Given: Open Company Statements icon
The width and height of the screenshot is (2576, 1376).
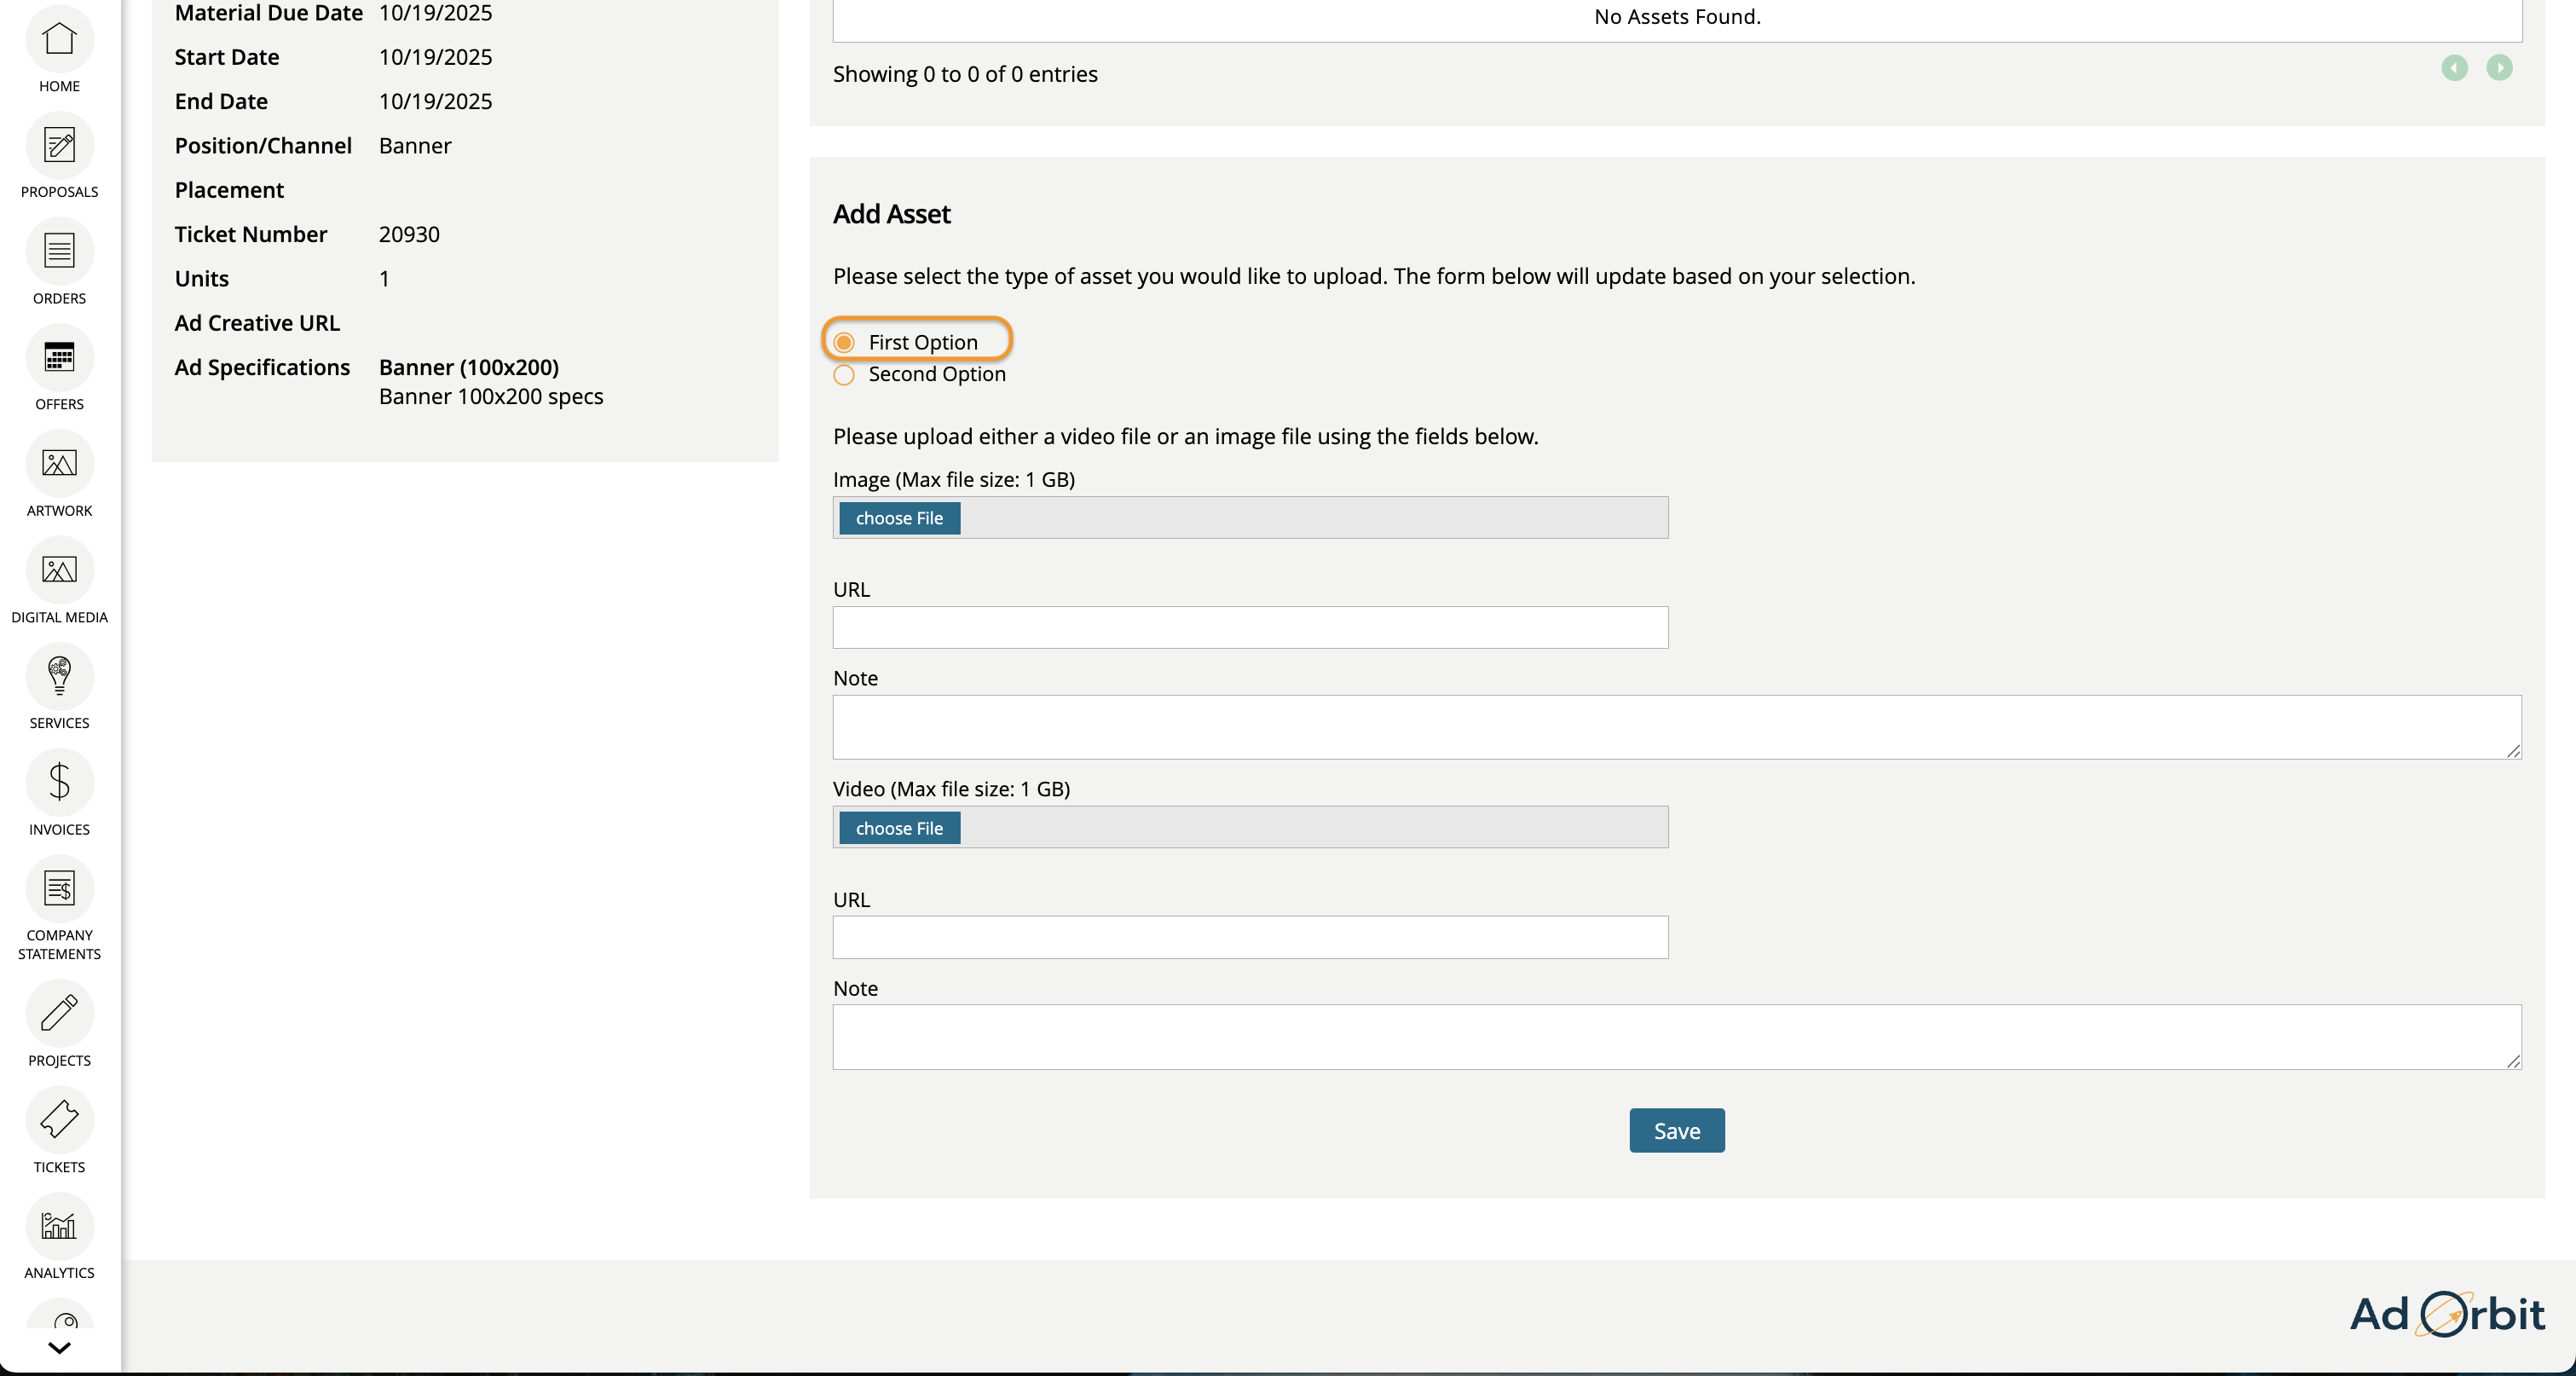Looking at the screenshot, I should point(59,889).
